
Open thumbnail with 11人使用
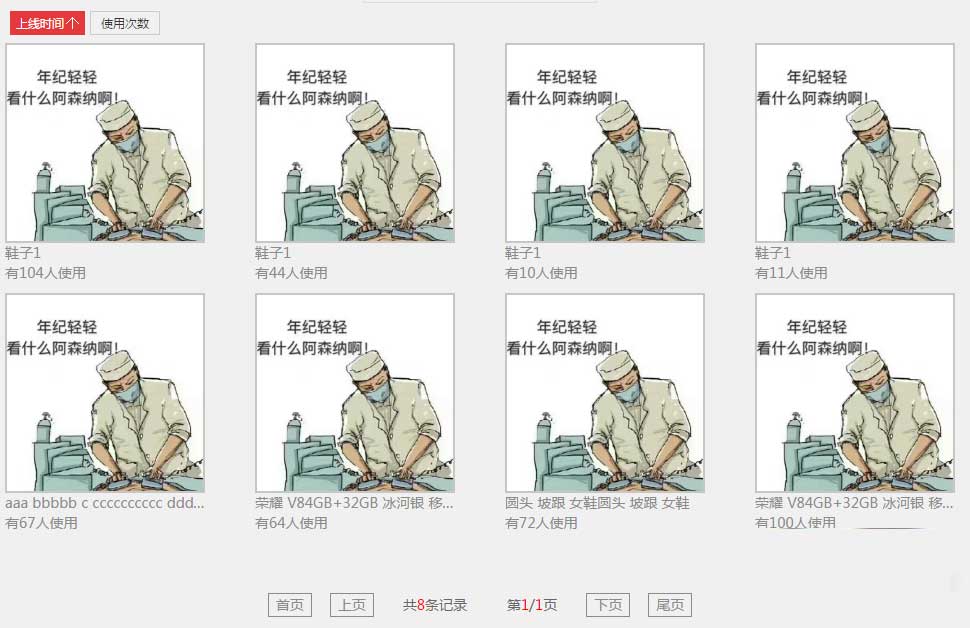(855, 143)
